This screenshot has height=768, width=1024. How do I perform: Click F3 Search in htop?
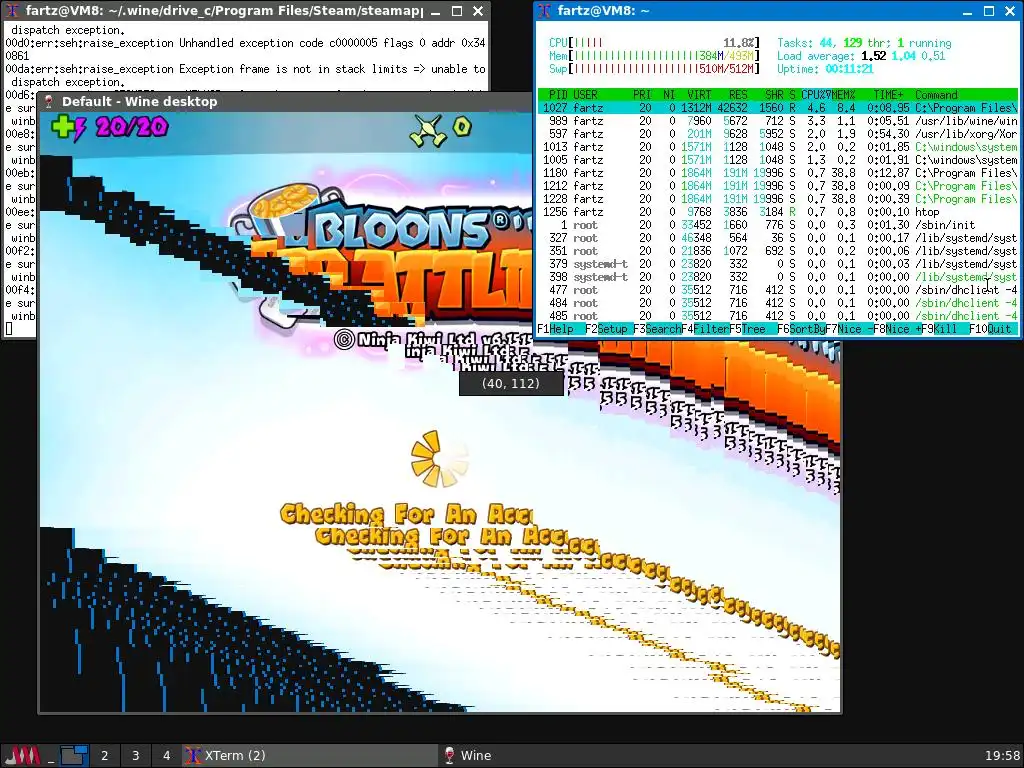tap(657, 329)
